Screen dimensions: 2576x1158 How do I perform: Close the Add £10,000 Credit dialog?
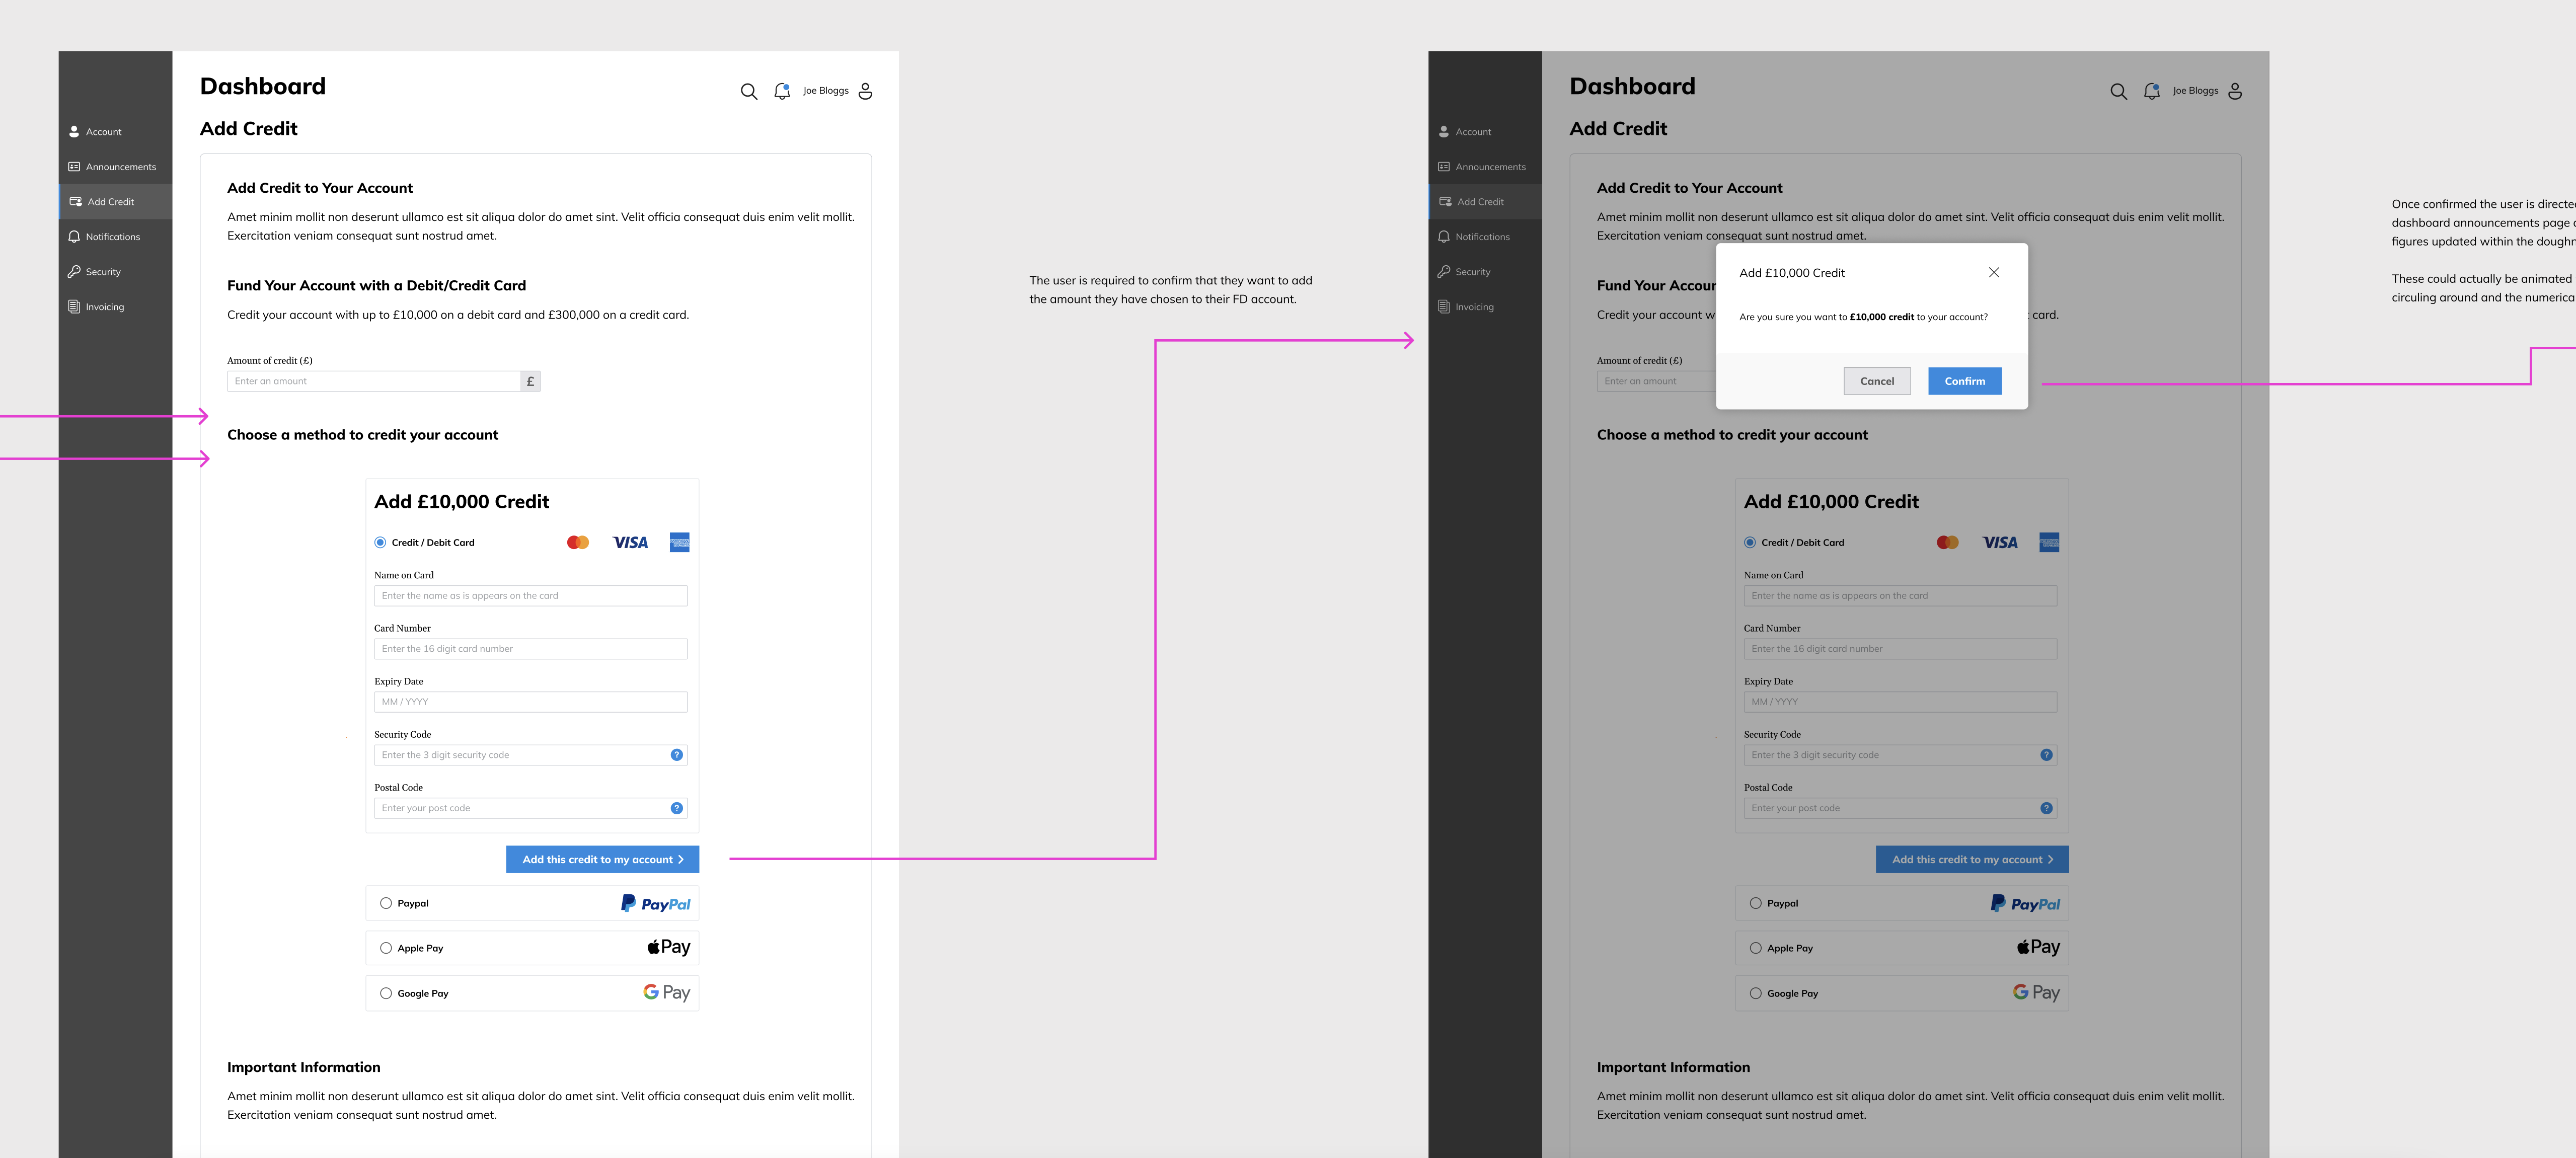[1993, 272]
